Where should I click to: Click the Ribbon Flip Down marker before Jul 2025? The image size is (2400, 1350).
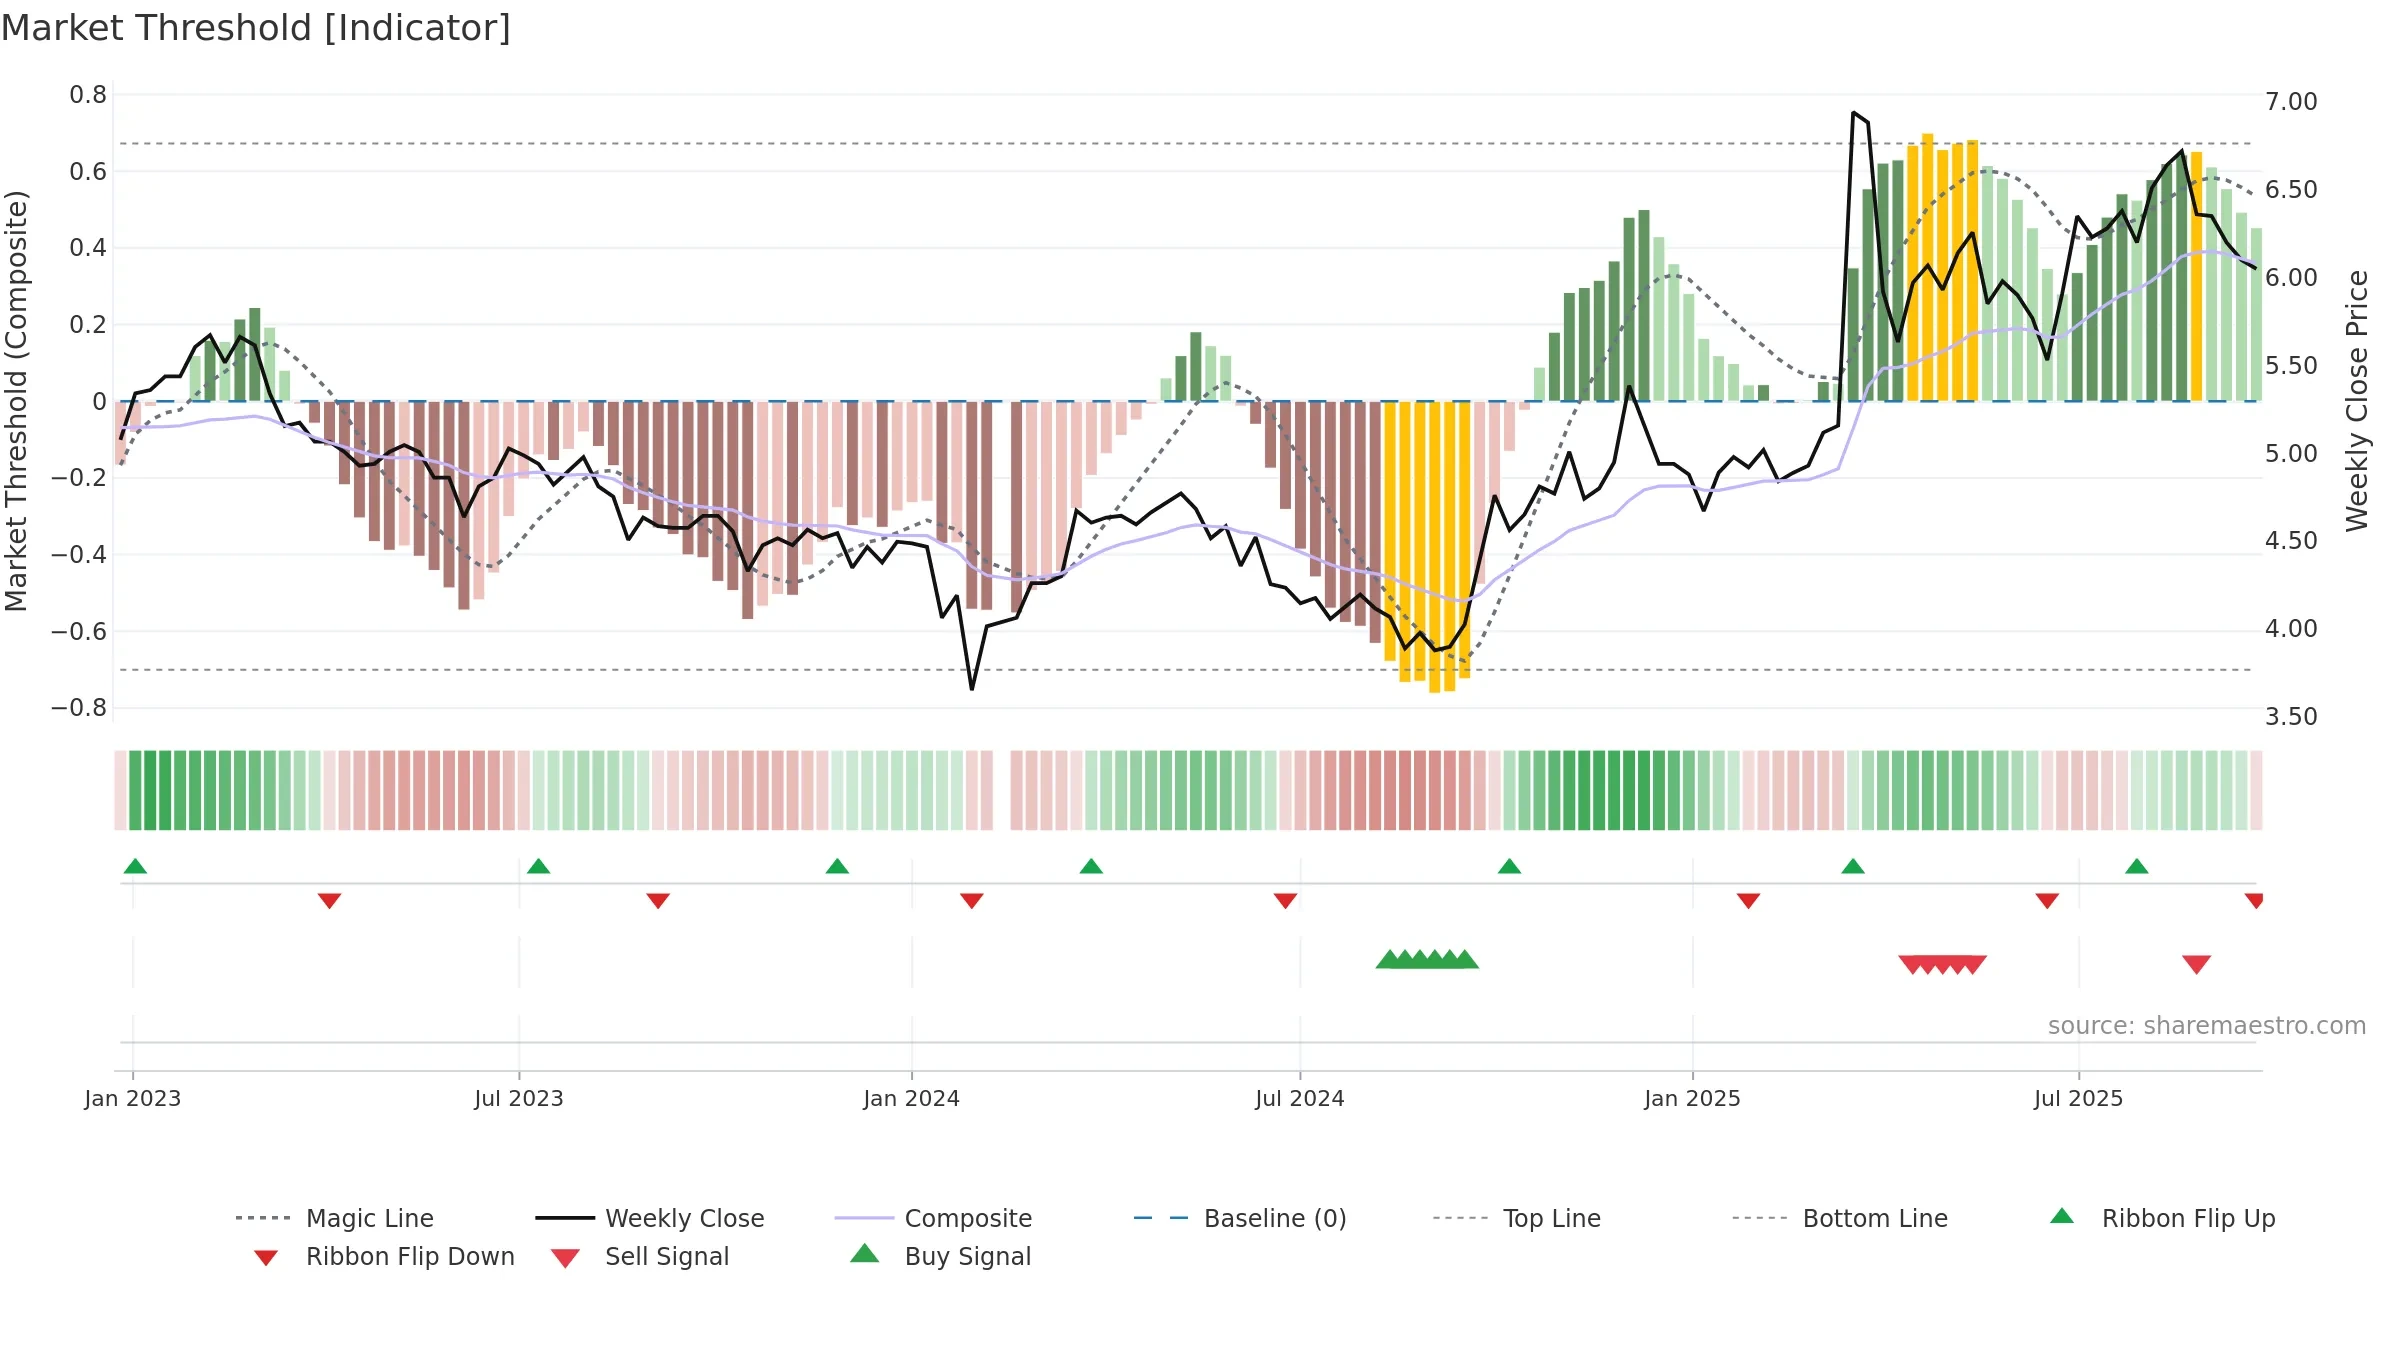2047,901
